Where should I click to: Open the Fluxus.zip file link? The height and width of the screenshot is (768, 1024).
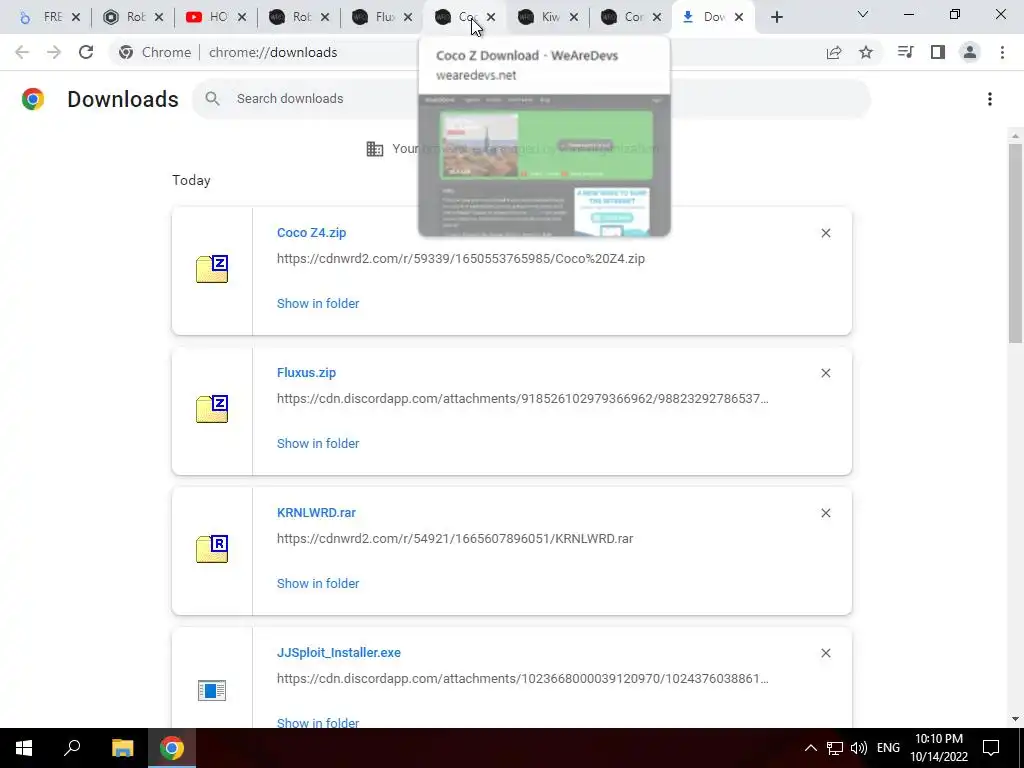pyautogui.click(x=306, y=372)
